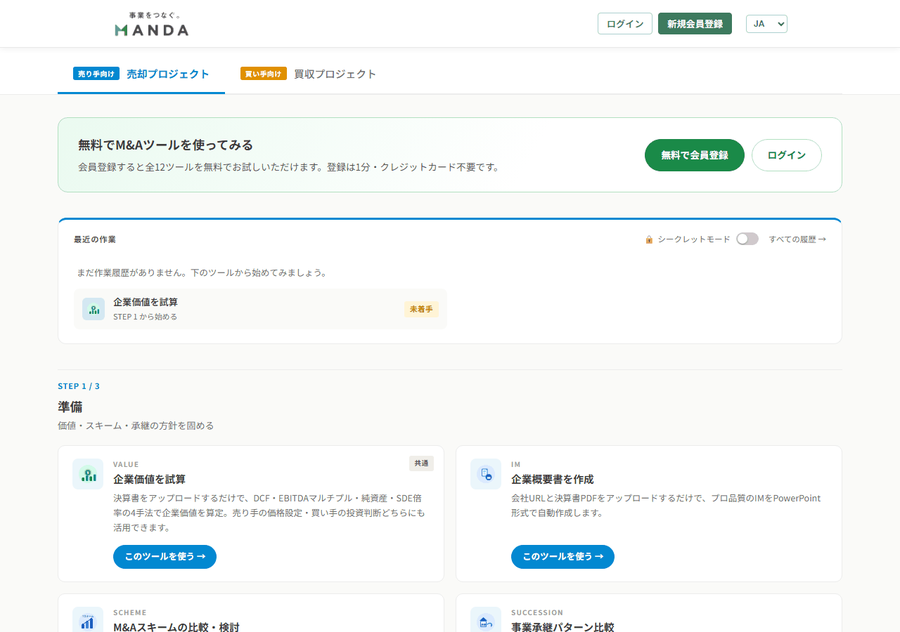The image size is (900, 632).
Task: Click the VALUE card chart icon
Action: (88, 474)
